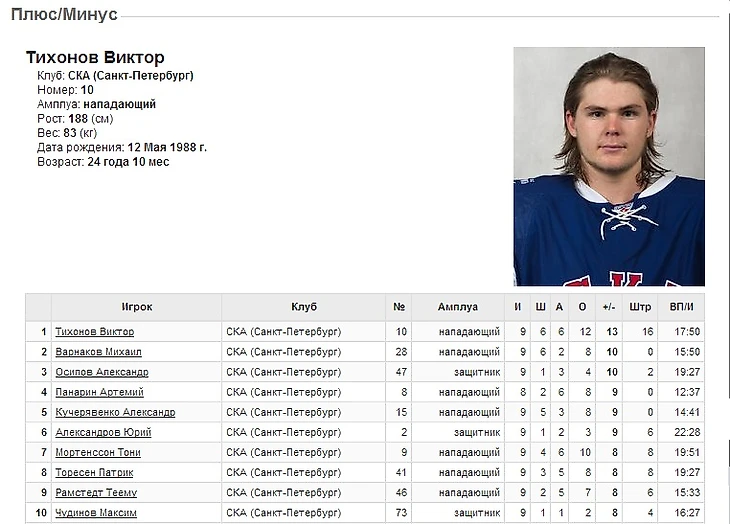Click the № number column header
The width and height of the screenshot is (730, 524).
click(x=399, y=307)
